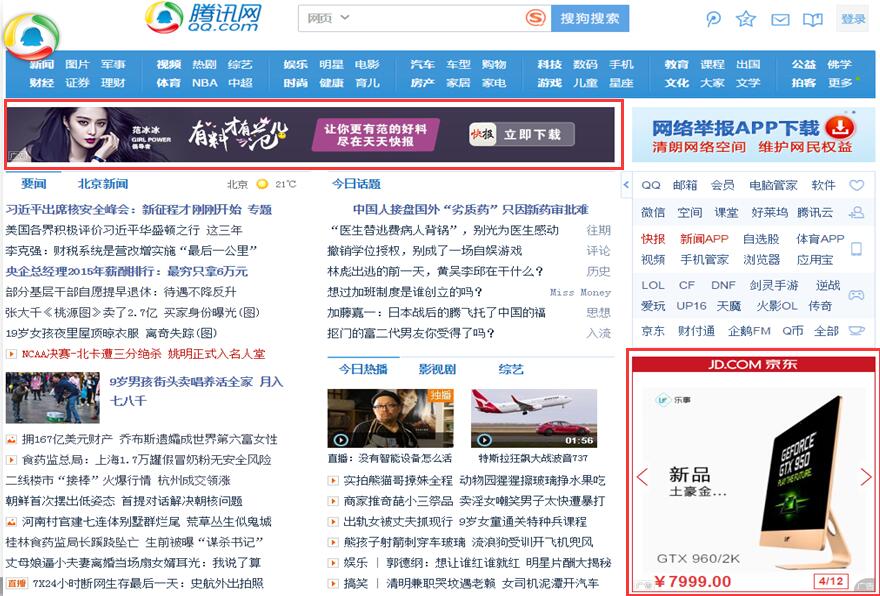Click the Sogou S icon in search box
Screen dimensions: 880x596
pyautogui.click(x=535, y=18)
